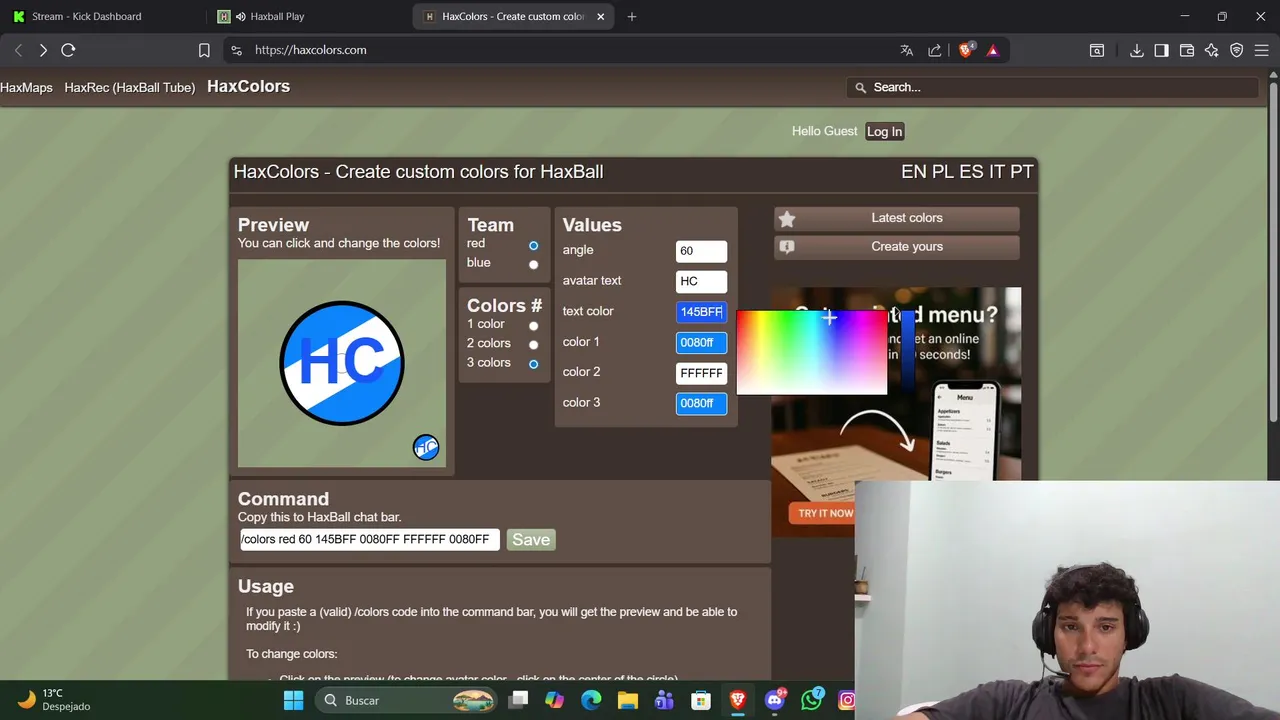This screenshot has height=720, width=1280.
Task: Click the Save button next to command
Action: click(x=531, y=539)
